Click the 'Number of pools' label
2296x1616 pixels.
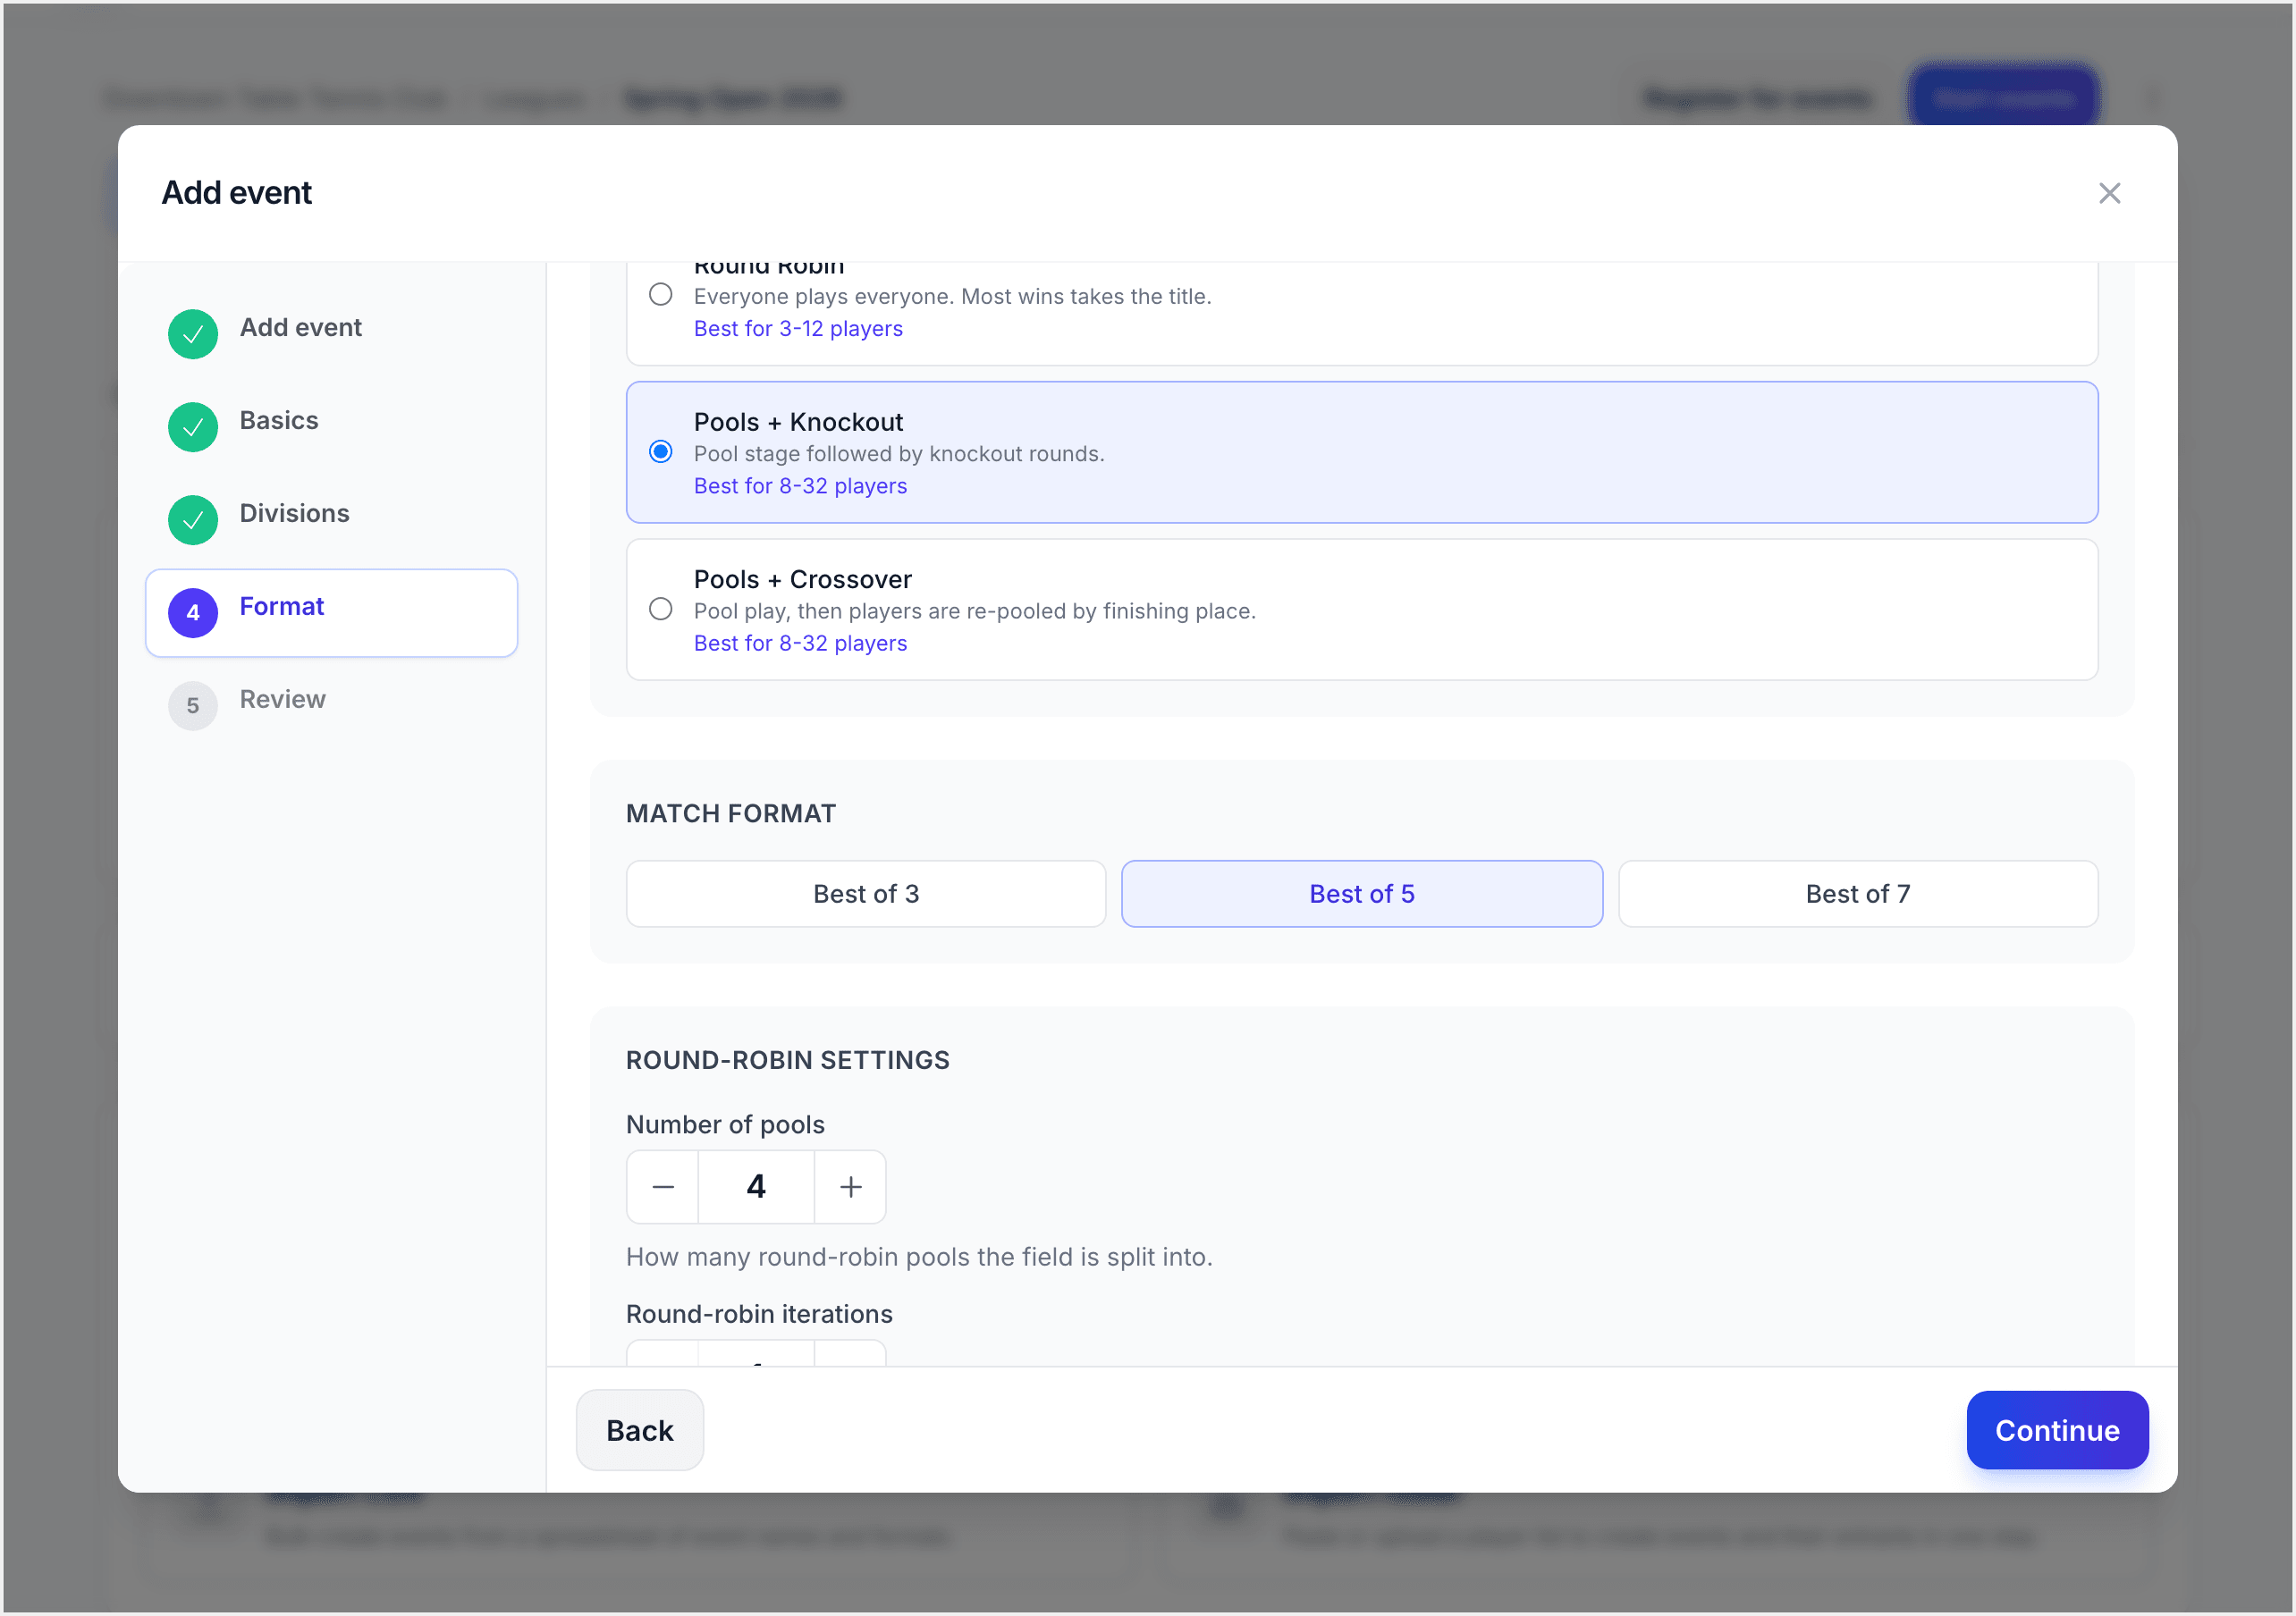(725, 1125)
